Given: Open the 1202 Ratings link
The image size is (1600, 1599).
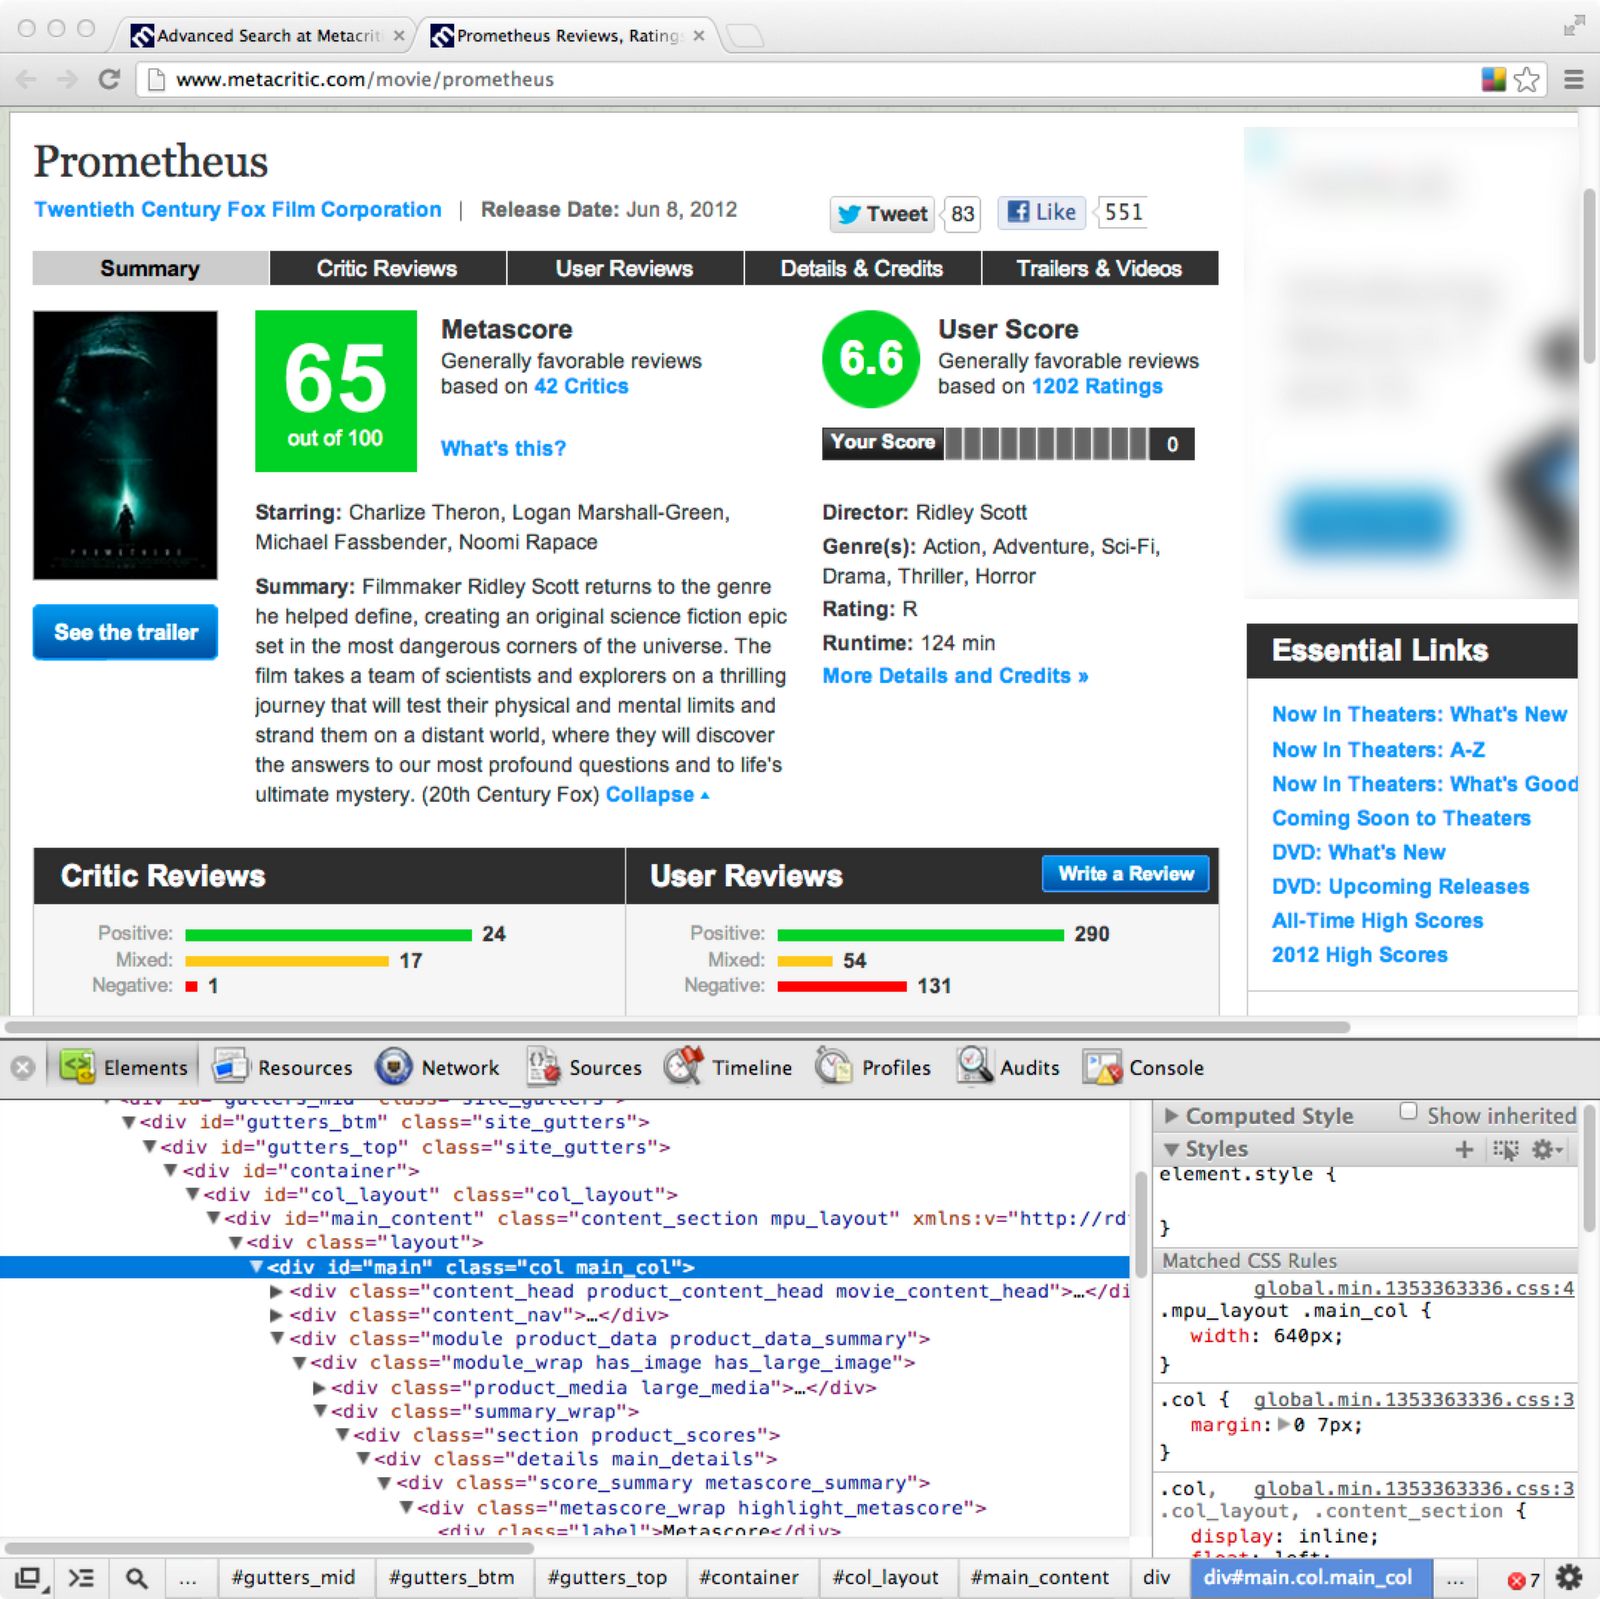Looking at the screenshot, I should [x=1097, y=386].
